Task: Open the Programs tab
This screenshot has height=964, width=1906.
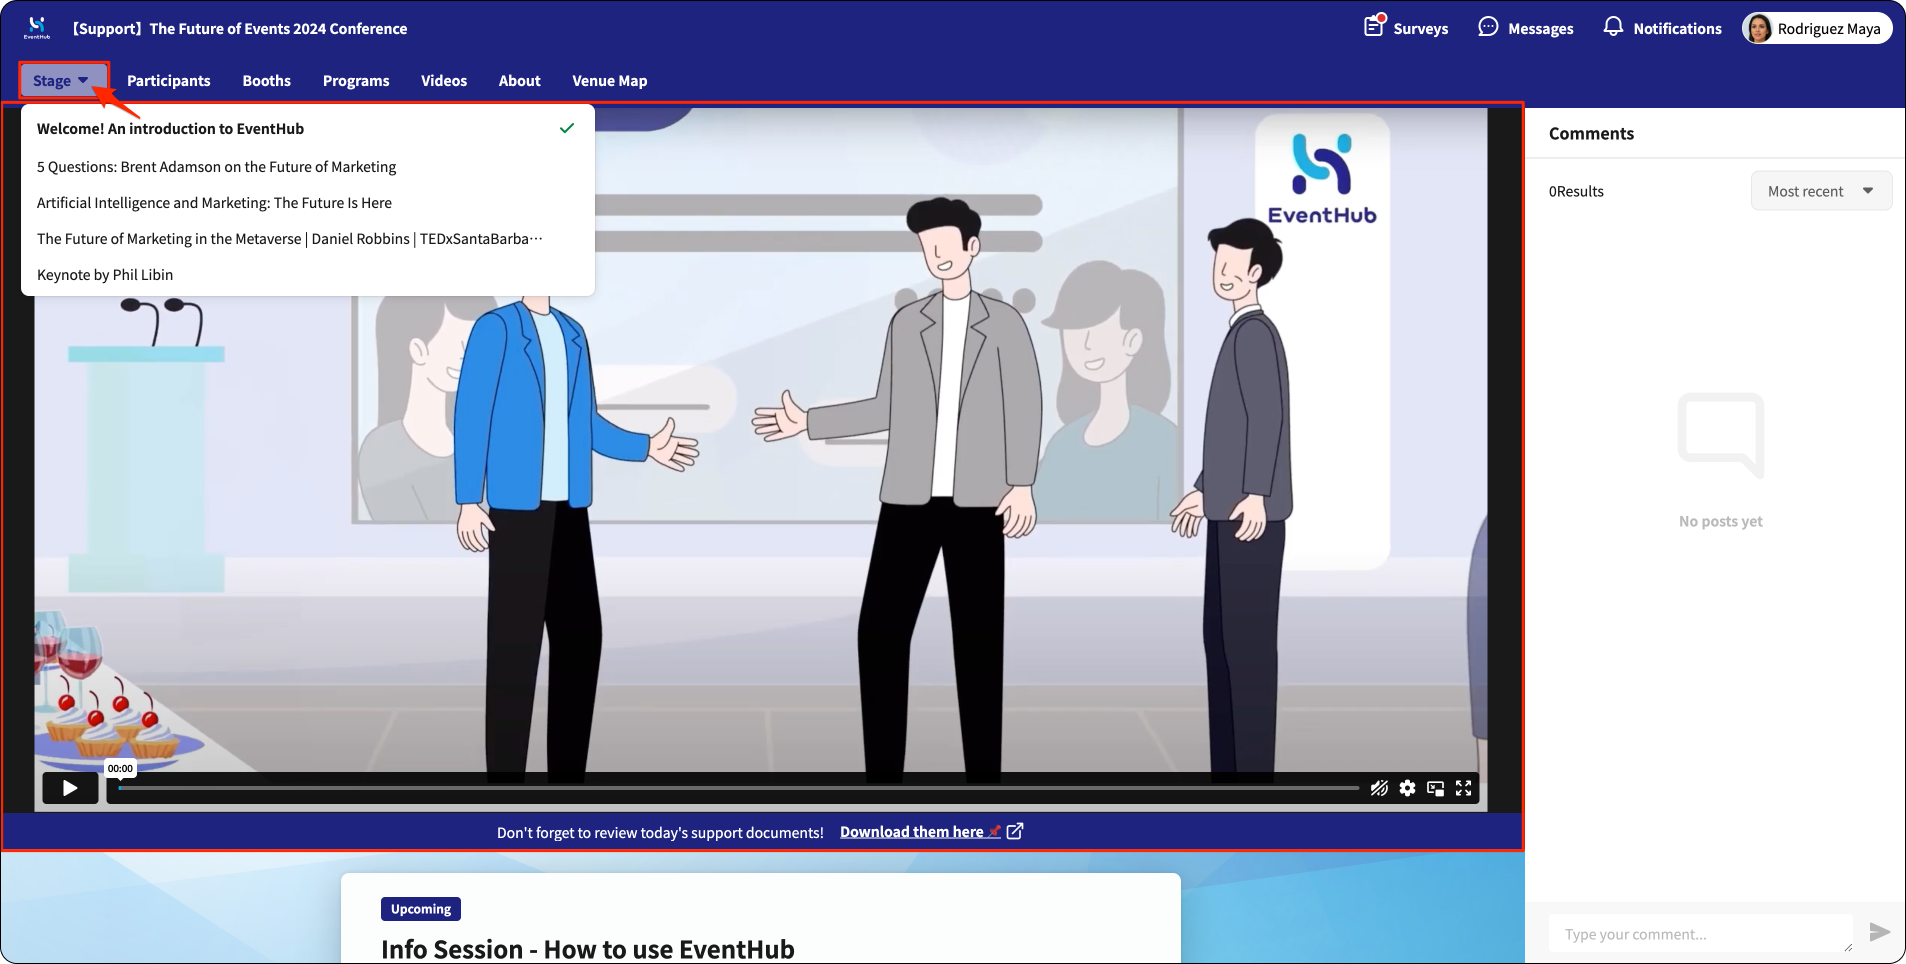Action: coord(356,81)
